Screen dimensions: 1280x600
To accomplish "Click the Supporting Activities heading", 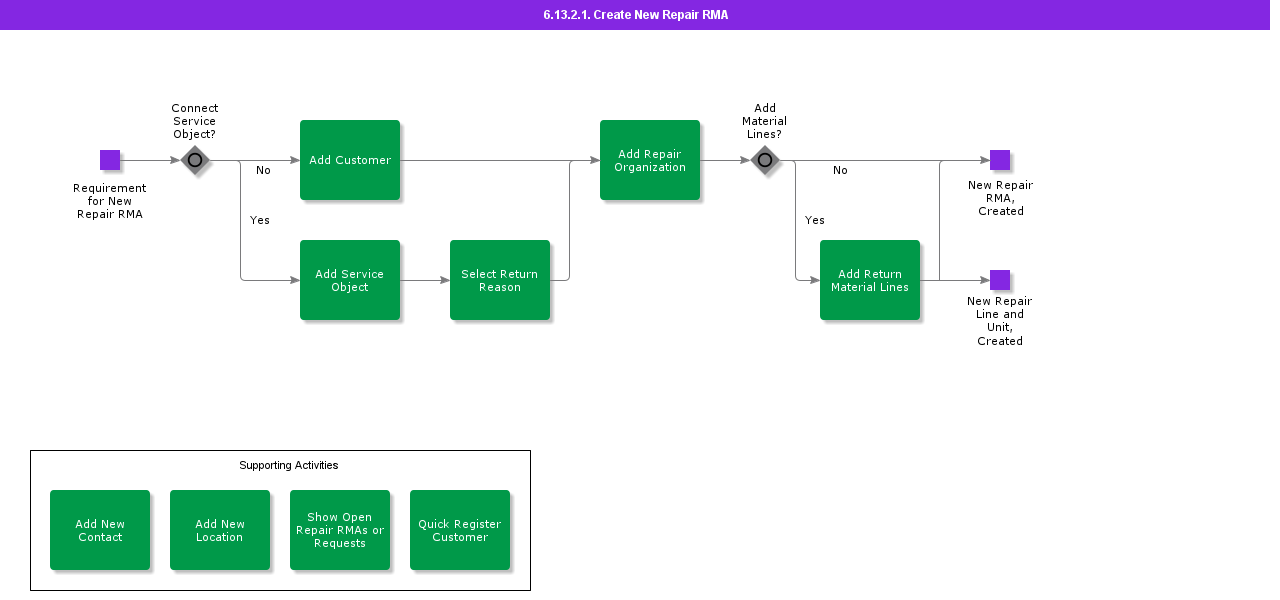I will (289, 465).
